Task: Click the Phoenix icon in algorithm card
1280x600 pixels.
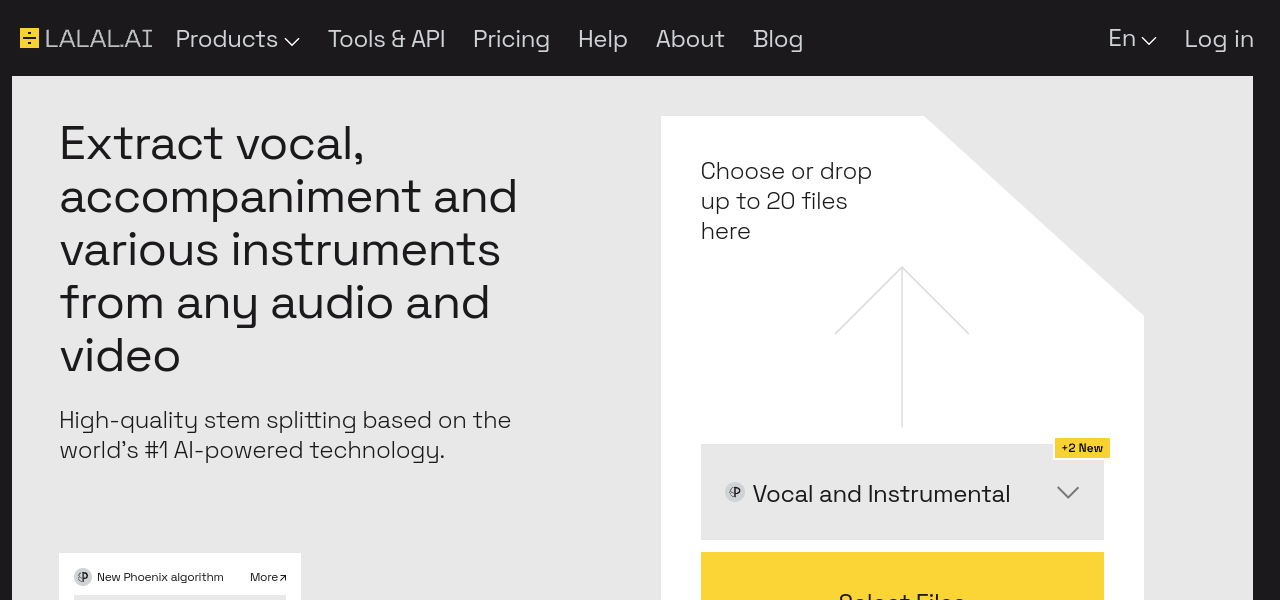Action: coord(83,577)
